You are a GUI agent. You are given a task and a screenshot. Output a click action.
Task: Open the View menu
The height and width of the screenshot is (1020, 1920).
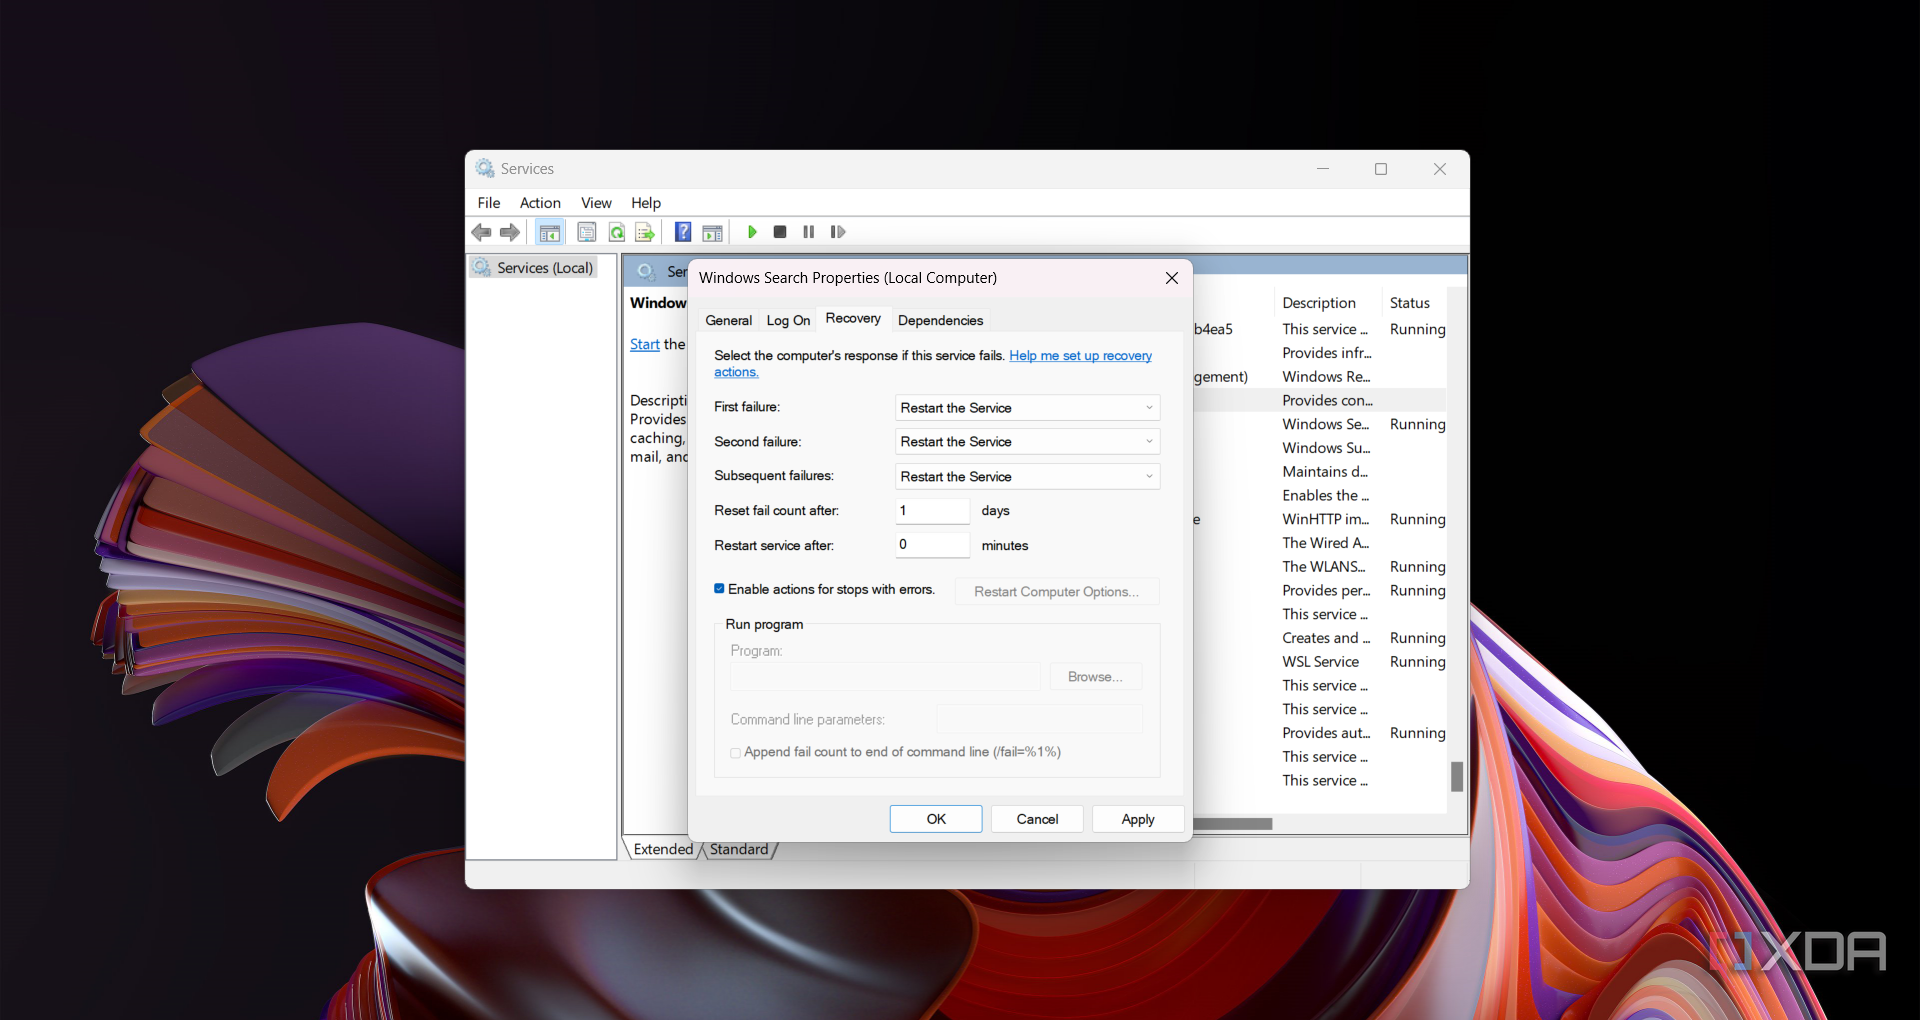[596, 203]
